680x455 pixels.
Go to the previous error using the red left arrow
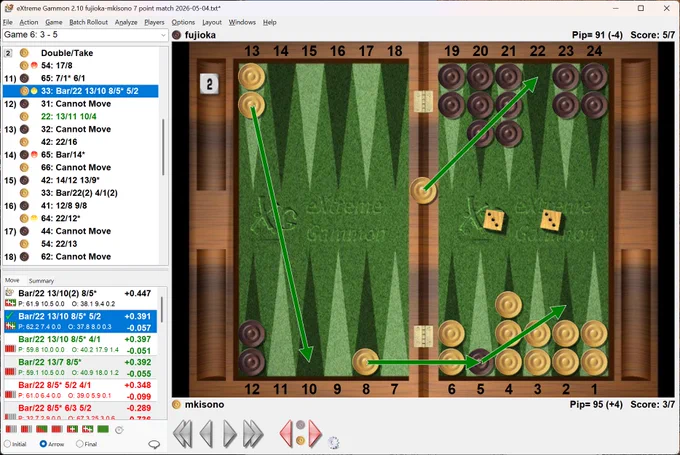[286, 433]
